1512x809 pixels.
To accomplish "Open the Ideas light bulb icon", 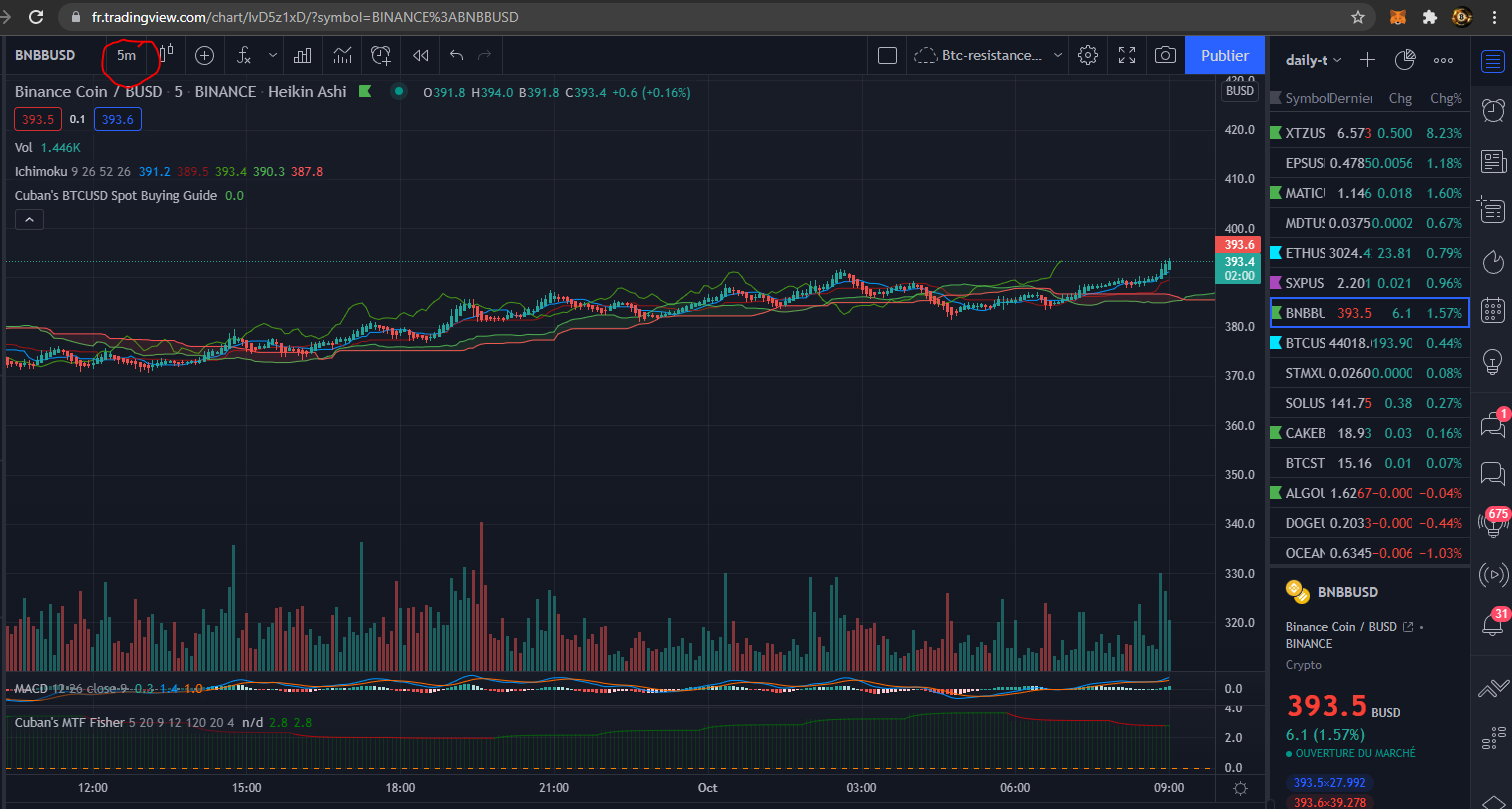I will coord(1492,360).
